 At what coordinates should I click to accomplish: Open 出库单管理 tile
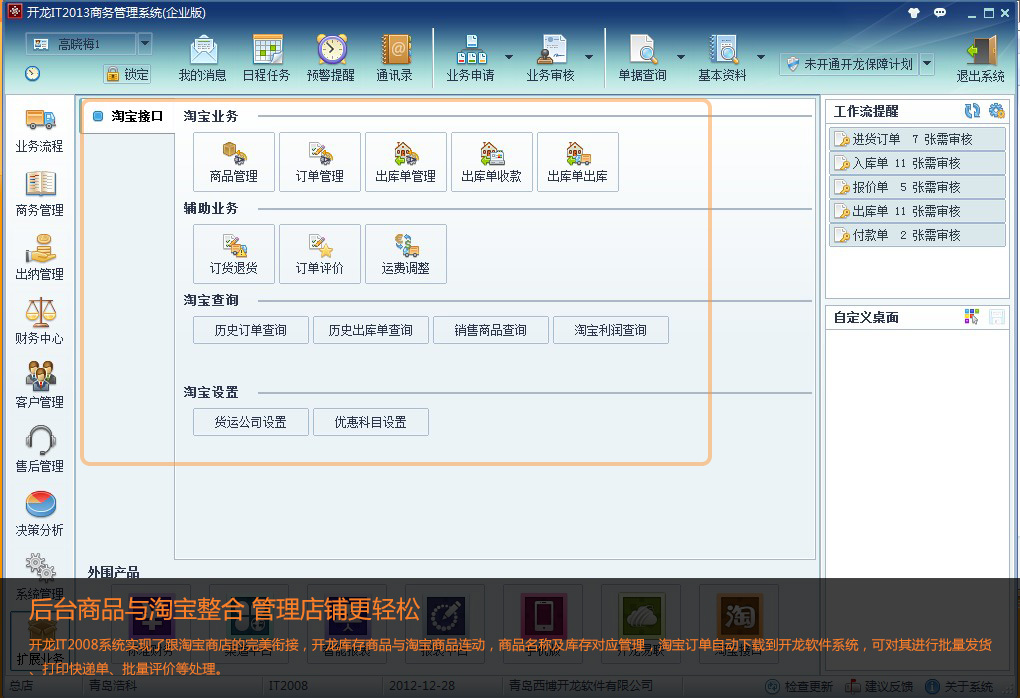pos(406,162)
